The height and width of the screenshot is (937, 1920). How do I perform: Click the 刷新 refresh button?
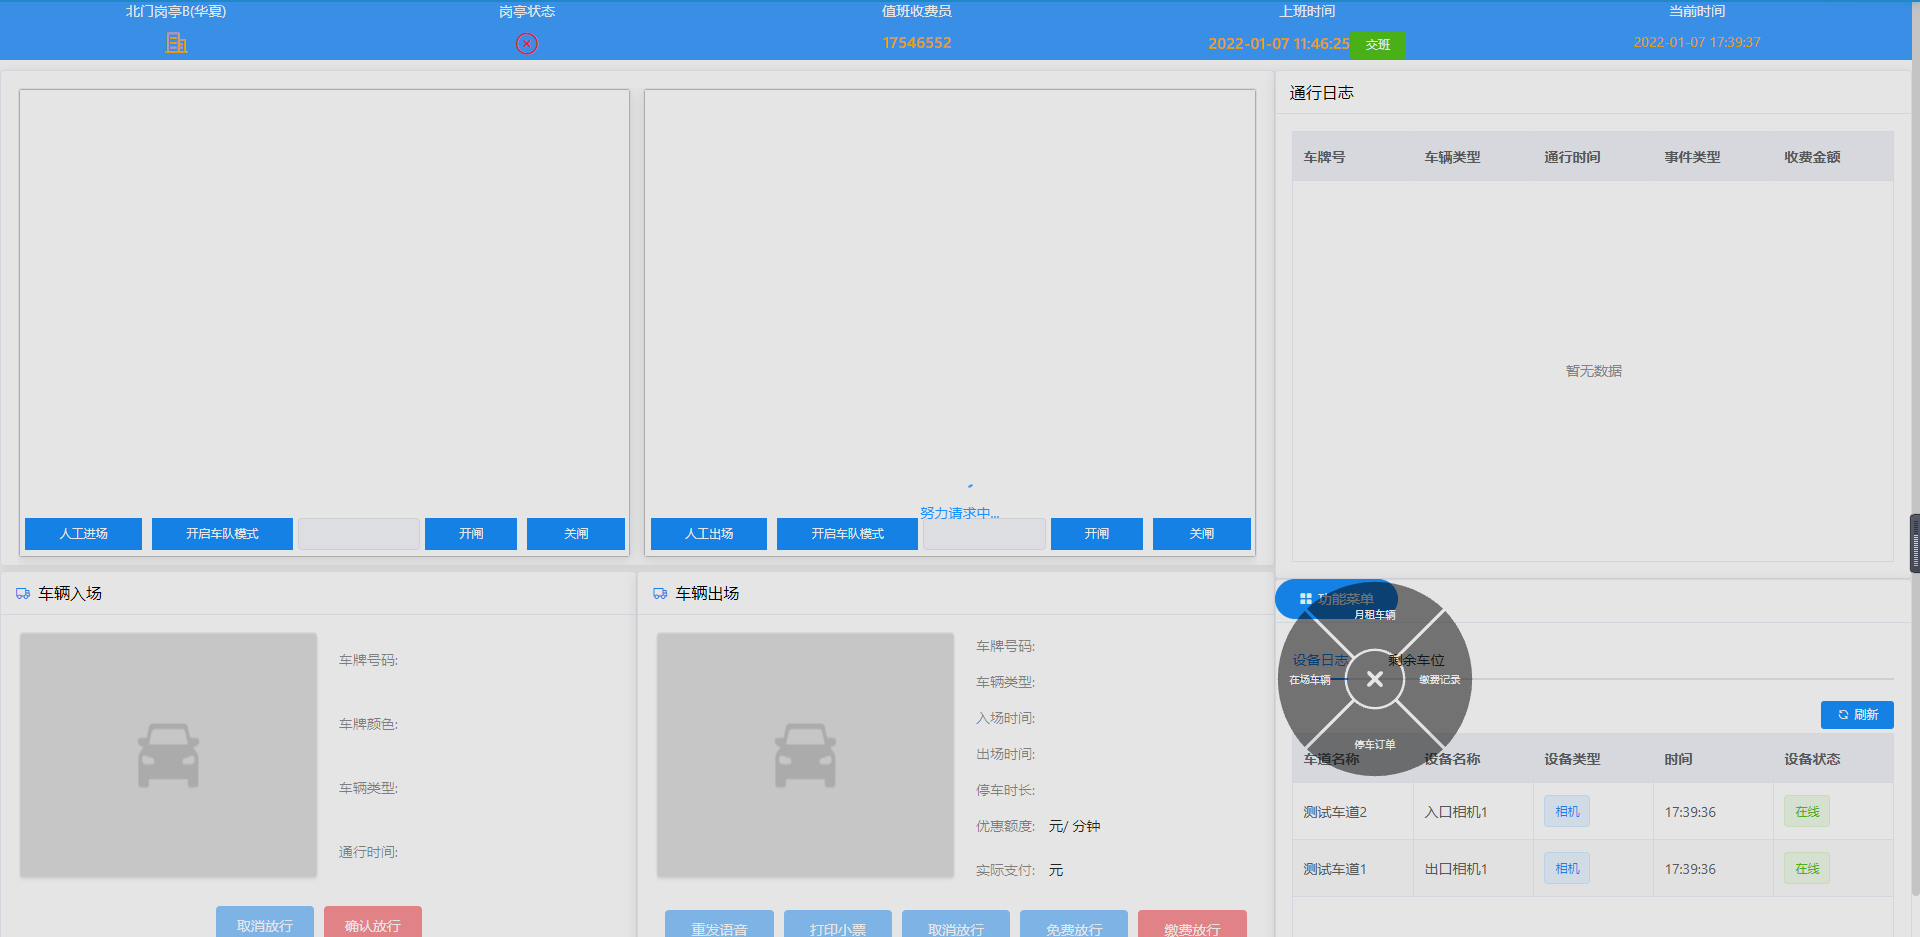(1857, 715)
